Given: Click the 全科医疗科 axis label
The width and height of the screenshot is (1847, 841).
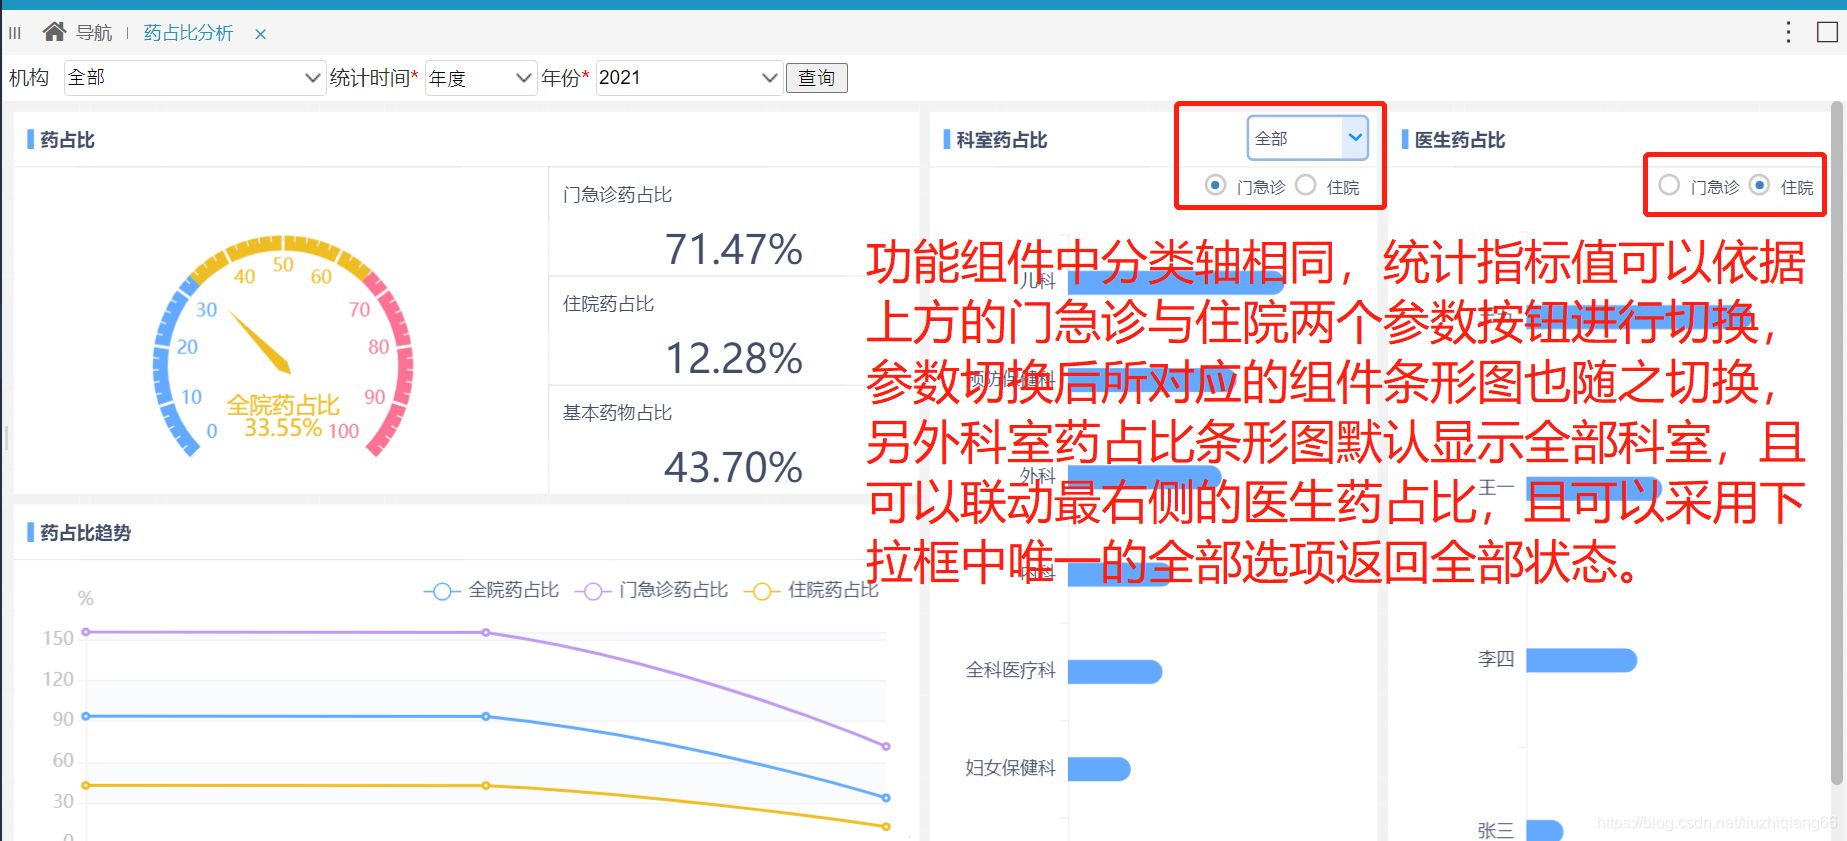Looking at the screenshot, I should point(1010,670).
